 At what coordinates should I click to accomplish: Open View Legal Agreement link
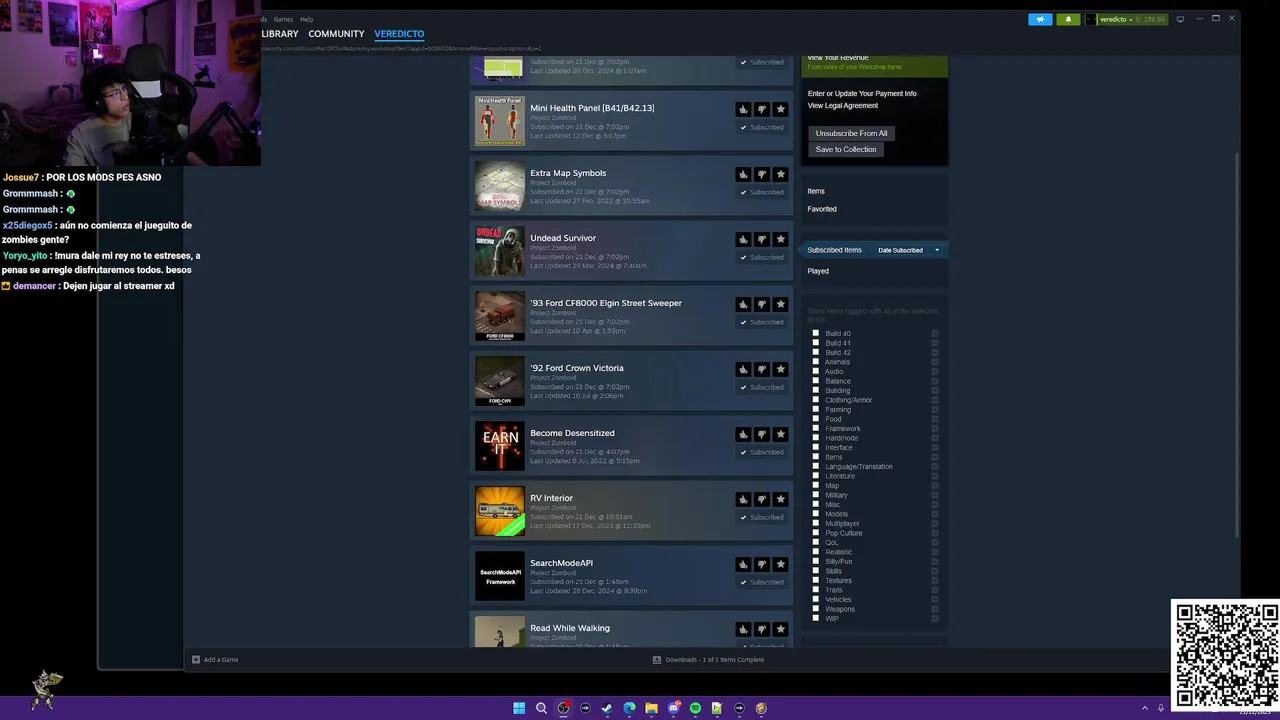coord(843,105)
